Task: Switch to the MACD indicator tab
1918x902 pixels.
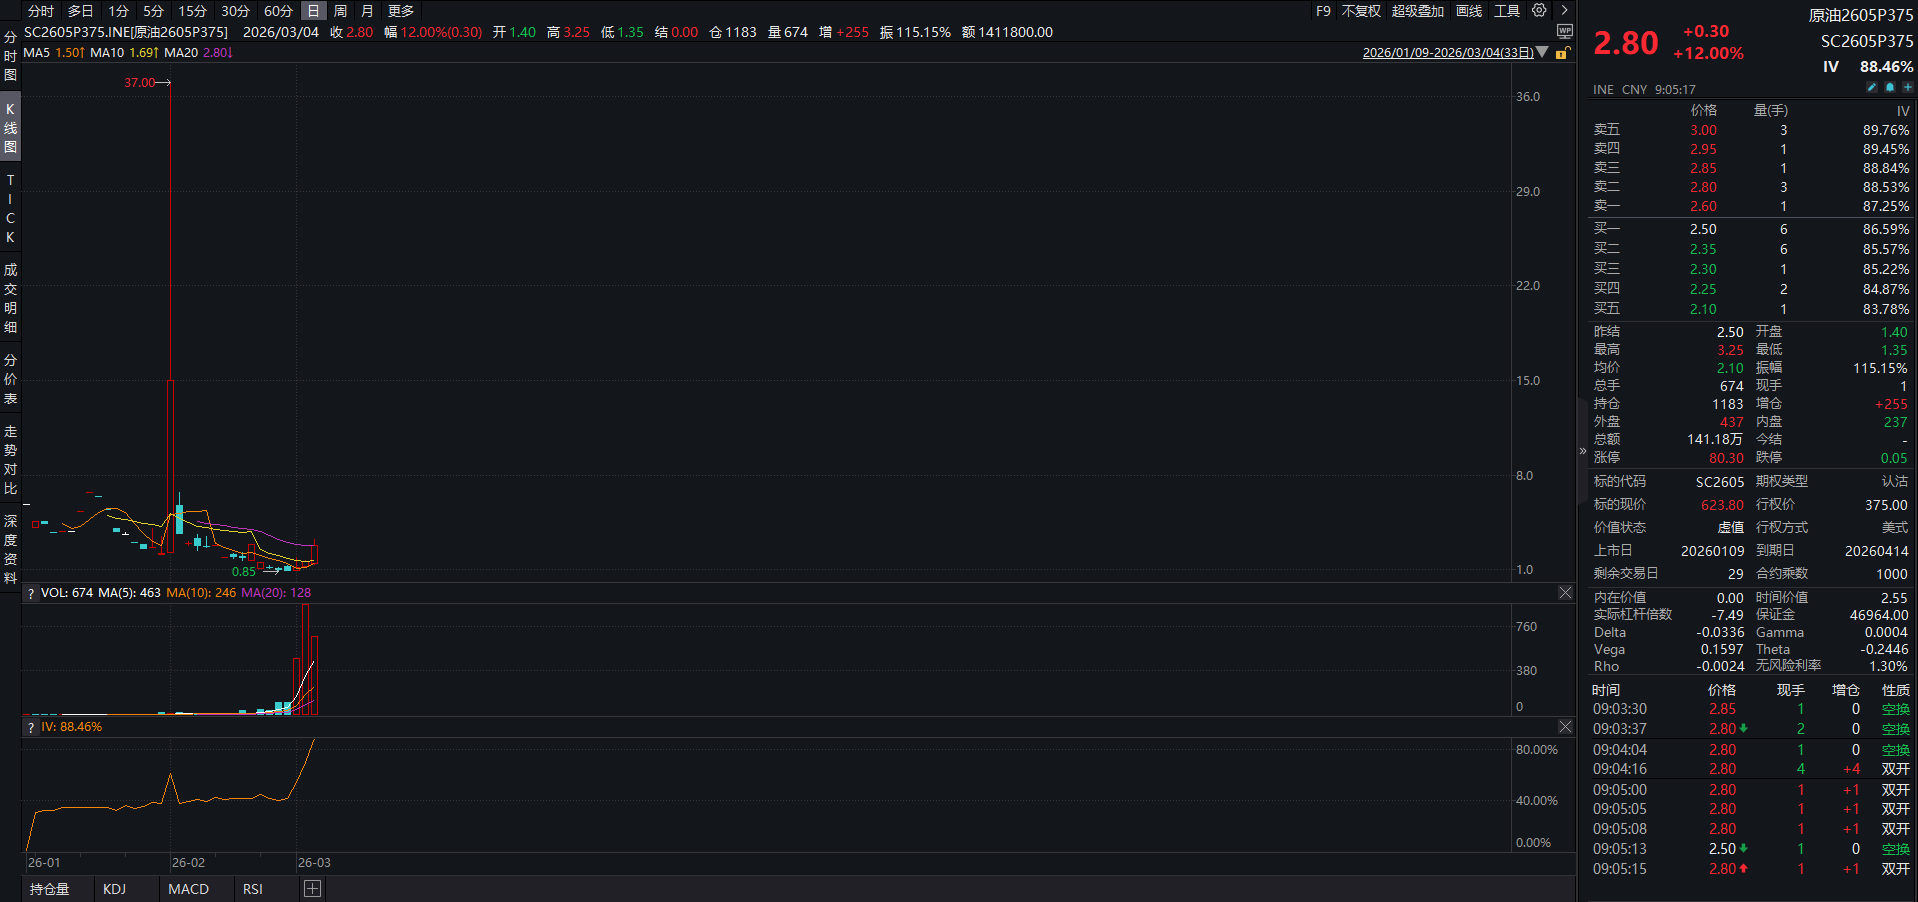Action: pos(188,889)
